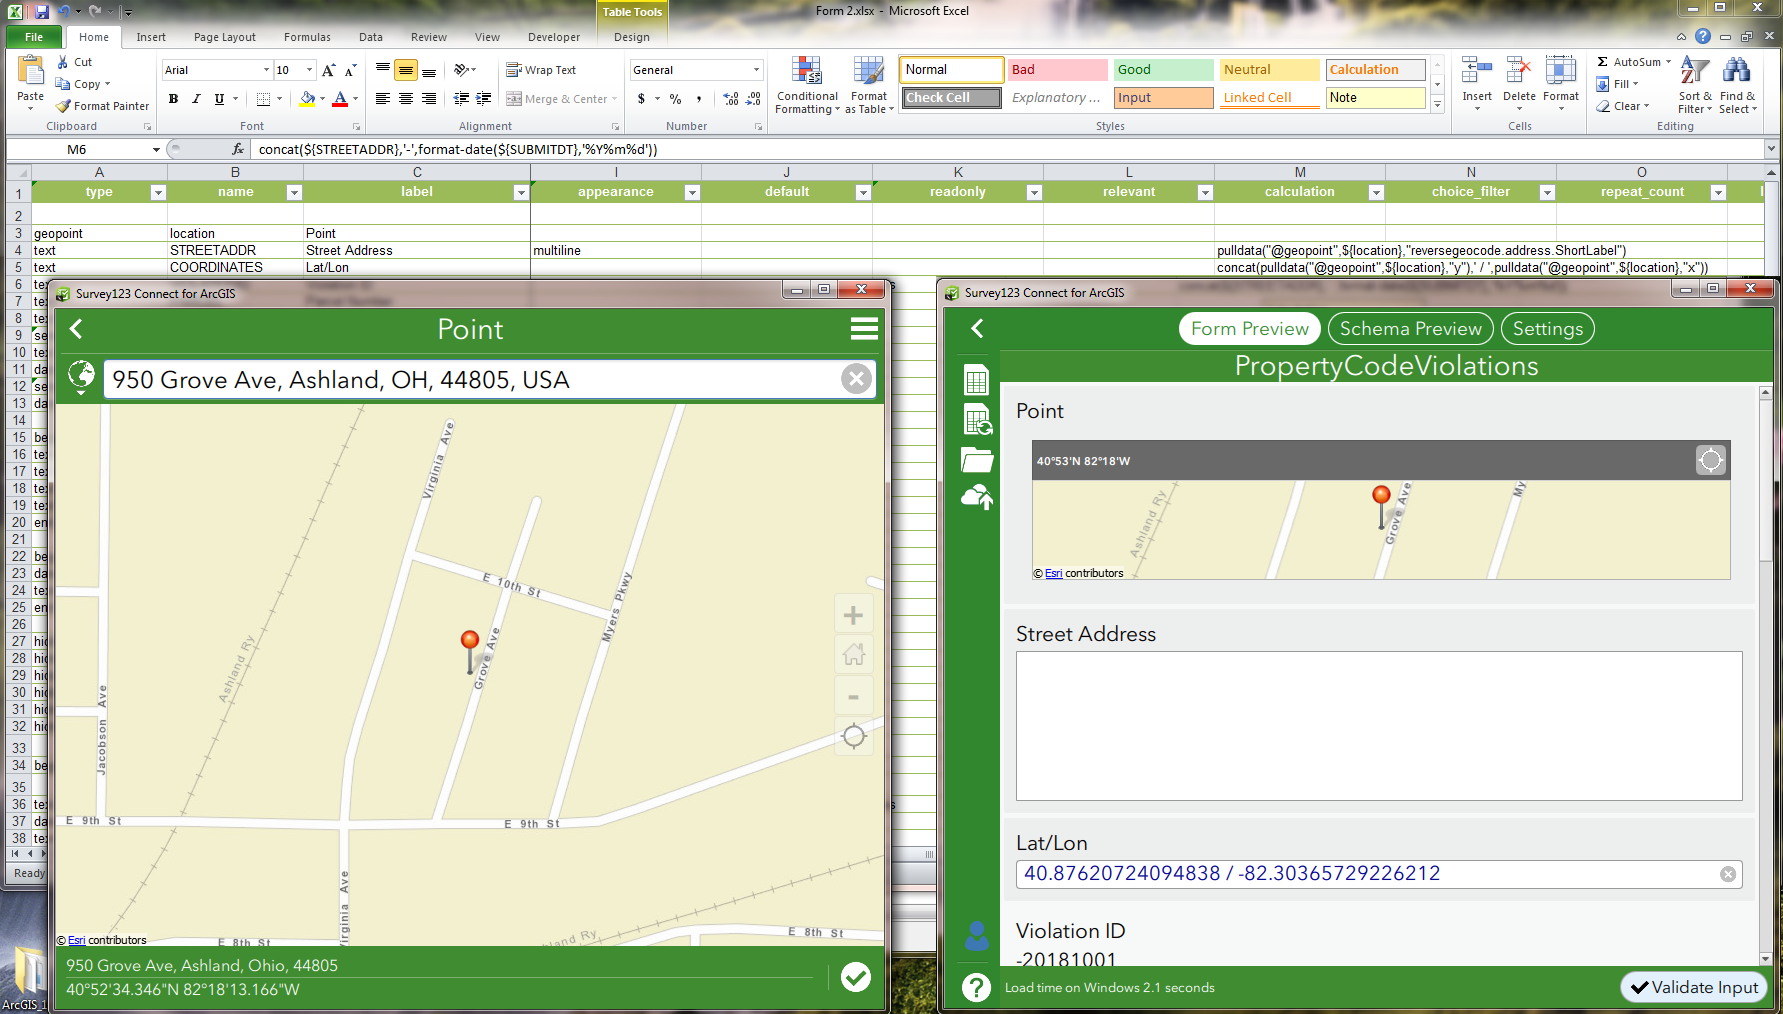Viewport: 1783px width, 1014px height.
Task: Click the Format cells icon
Action: pyautogui.click(x=1561, y=71)
